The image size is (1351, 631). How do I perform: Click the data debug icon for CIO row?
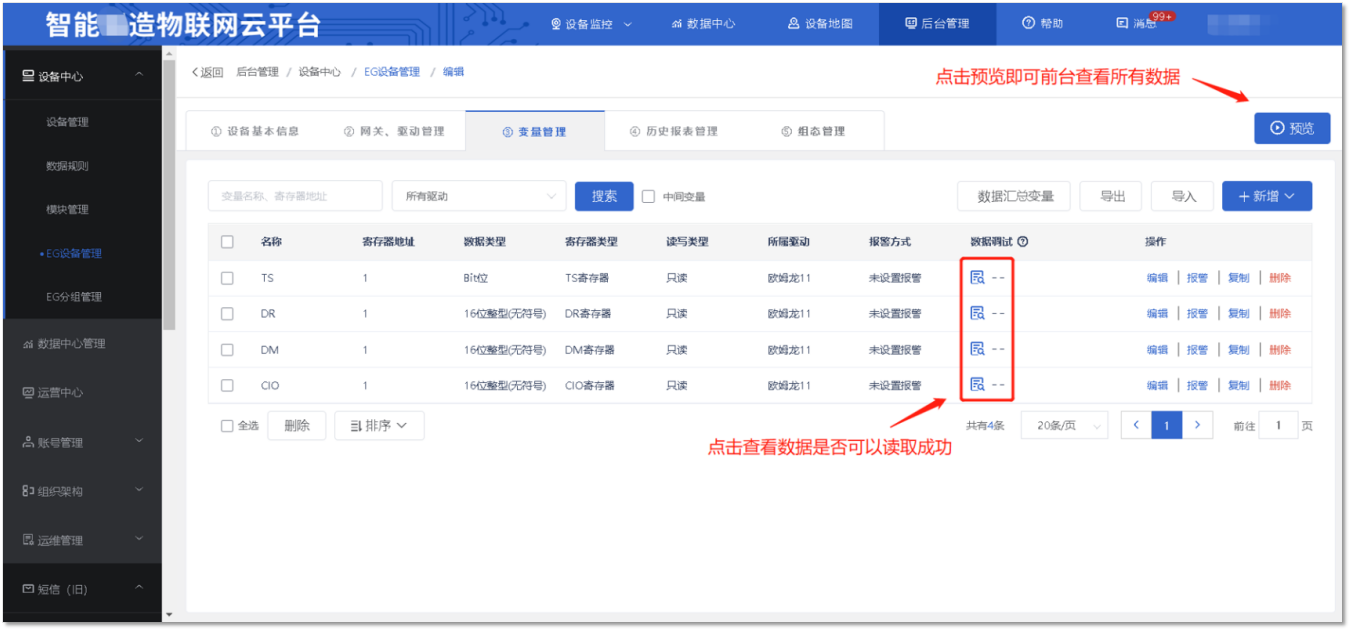[977, 384]
